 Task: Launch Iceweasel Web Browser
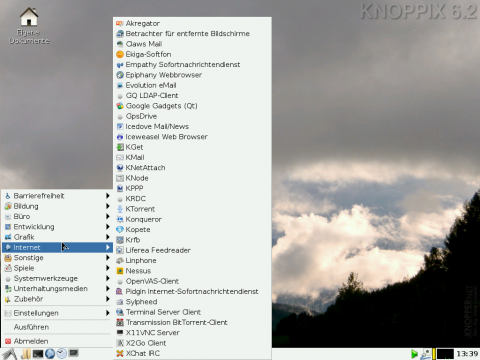click(x=192, y=137)
